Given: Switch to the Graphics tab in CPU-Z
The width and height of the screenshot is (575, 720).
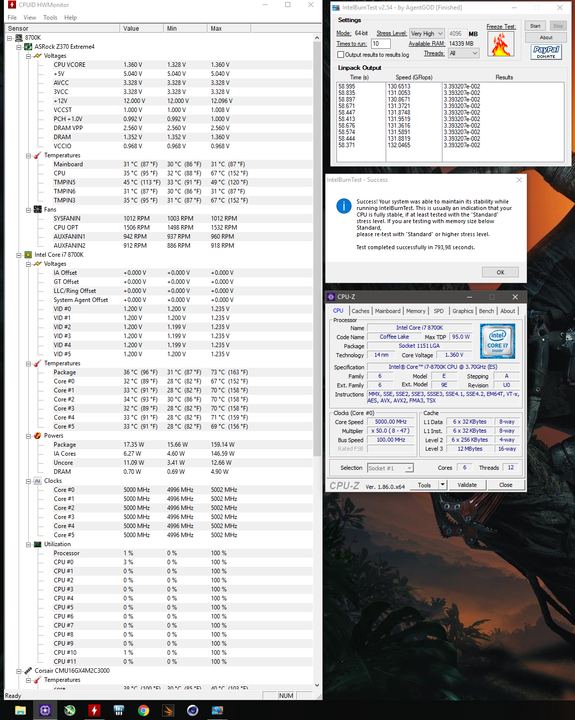Looking at the screenshot, I should (x=462, y=311).
